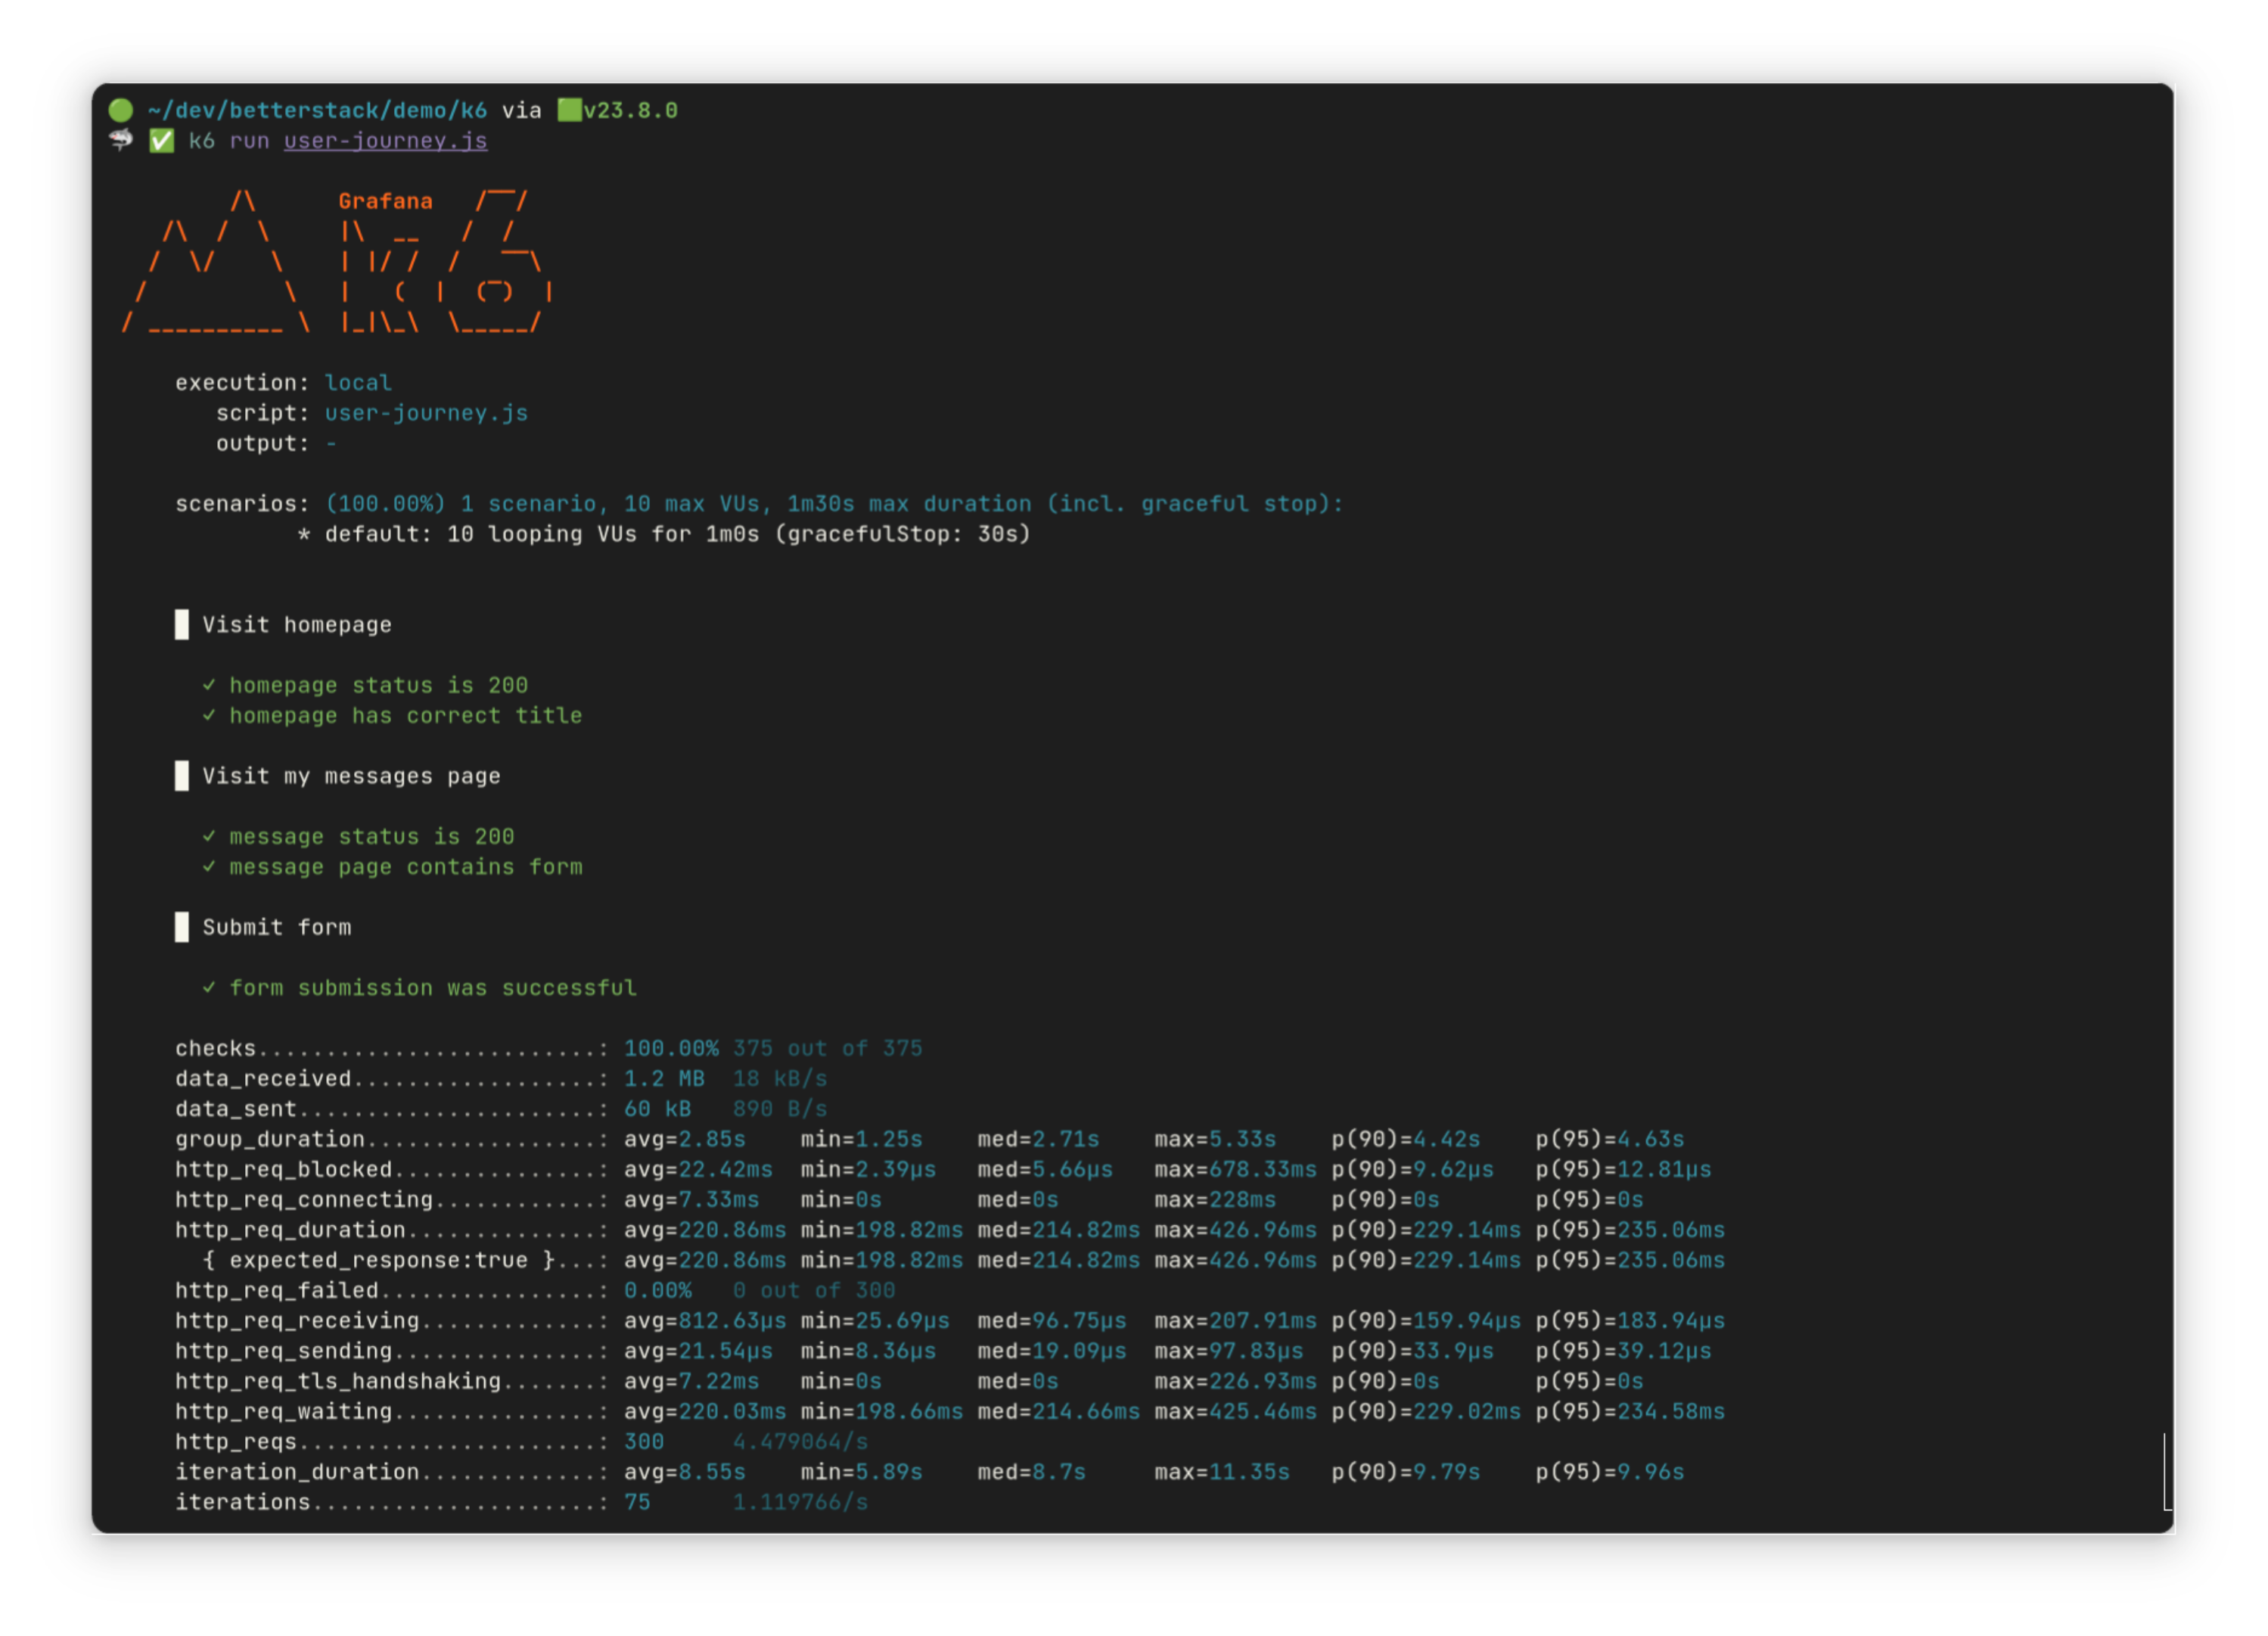Click checkmark next to message page contains form

pyautogui.click(x=209, y=866)
